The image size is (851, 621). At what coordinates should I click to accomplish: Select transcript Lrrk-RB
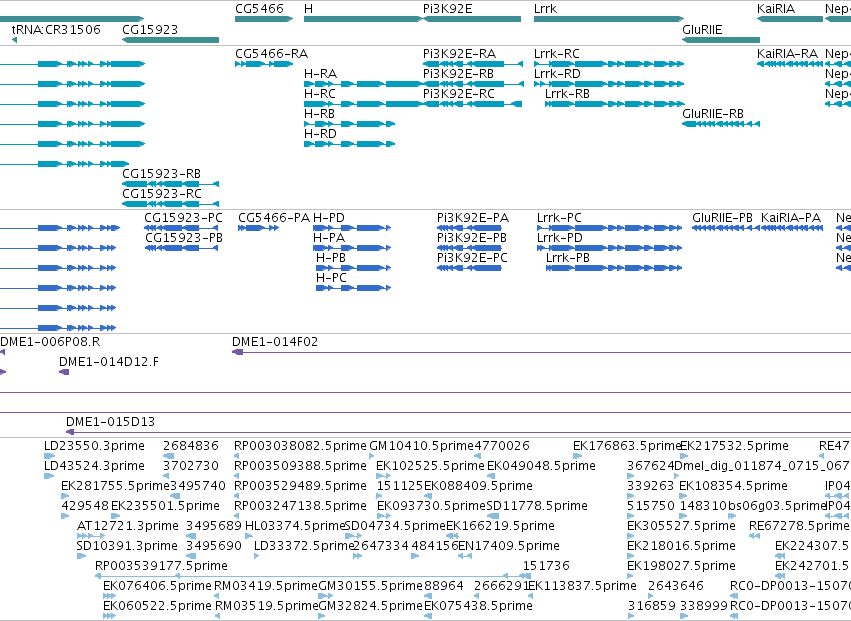614,104
